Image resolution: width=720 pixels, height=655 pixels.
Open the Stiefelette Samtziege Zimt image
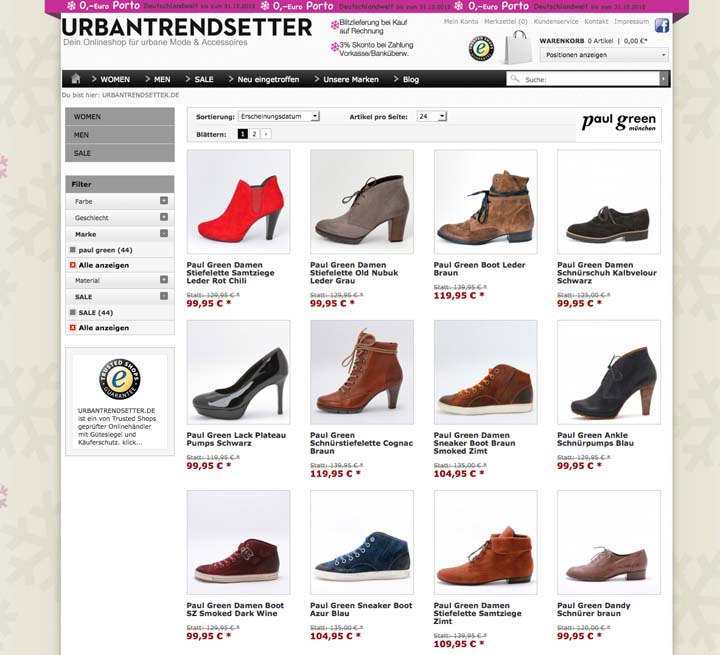(485, 542)
